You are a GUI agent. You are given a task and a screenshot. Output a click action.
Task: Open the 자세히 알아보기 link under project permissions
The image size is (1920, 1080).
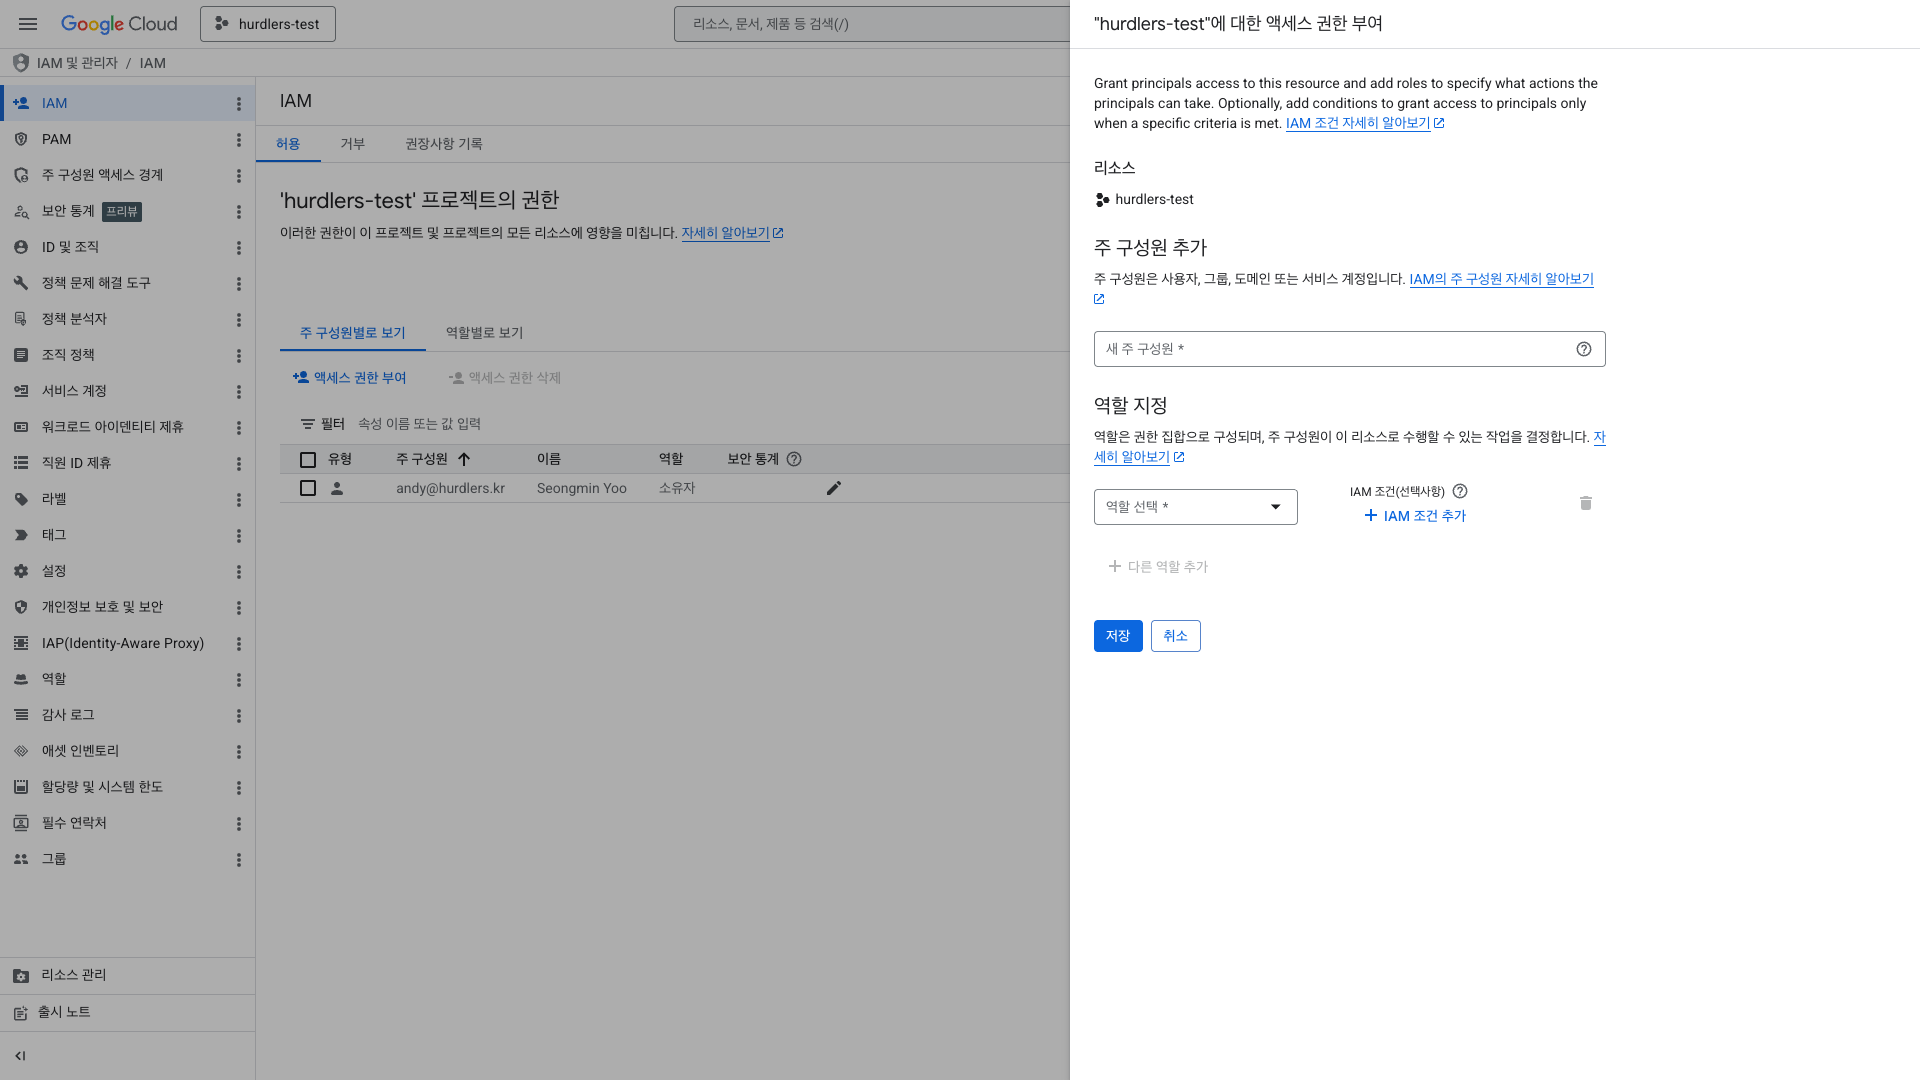point(732,233)
